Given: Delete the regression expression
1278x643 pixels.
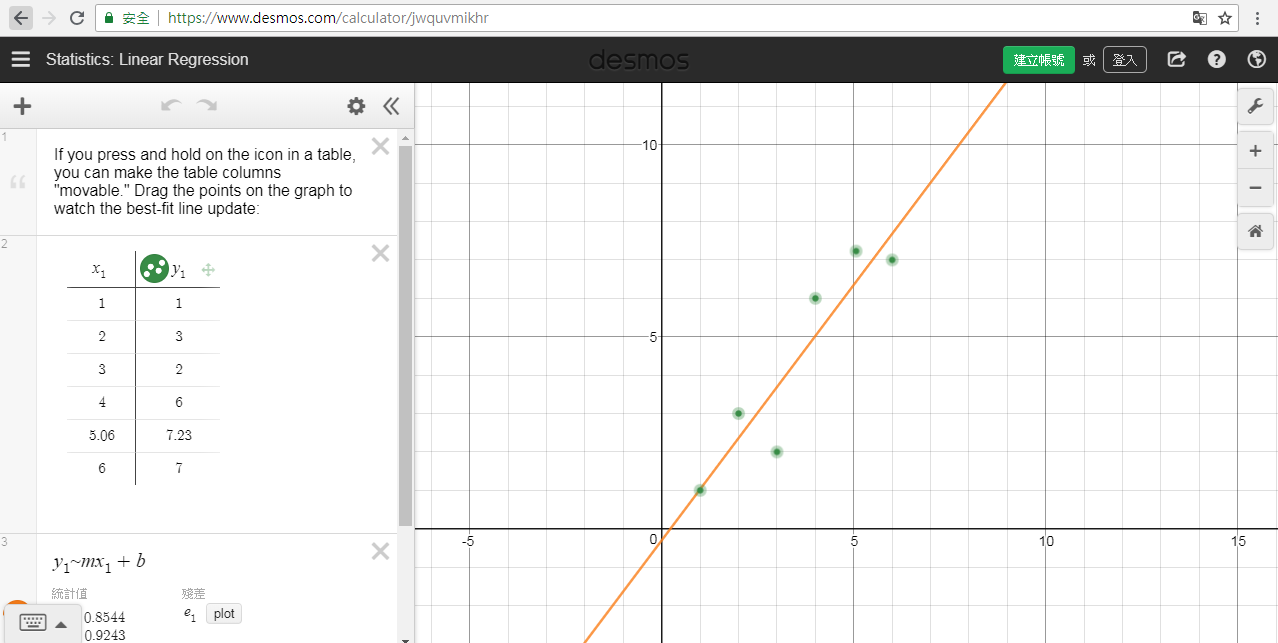Looking at the screenshot, I should [x=380, y=551].
